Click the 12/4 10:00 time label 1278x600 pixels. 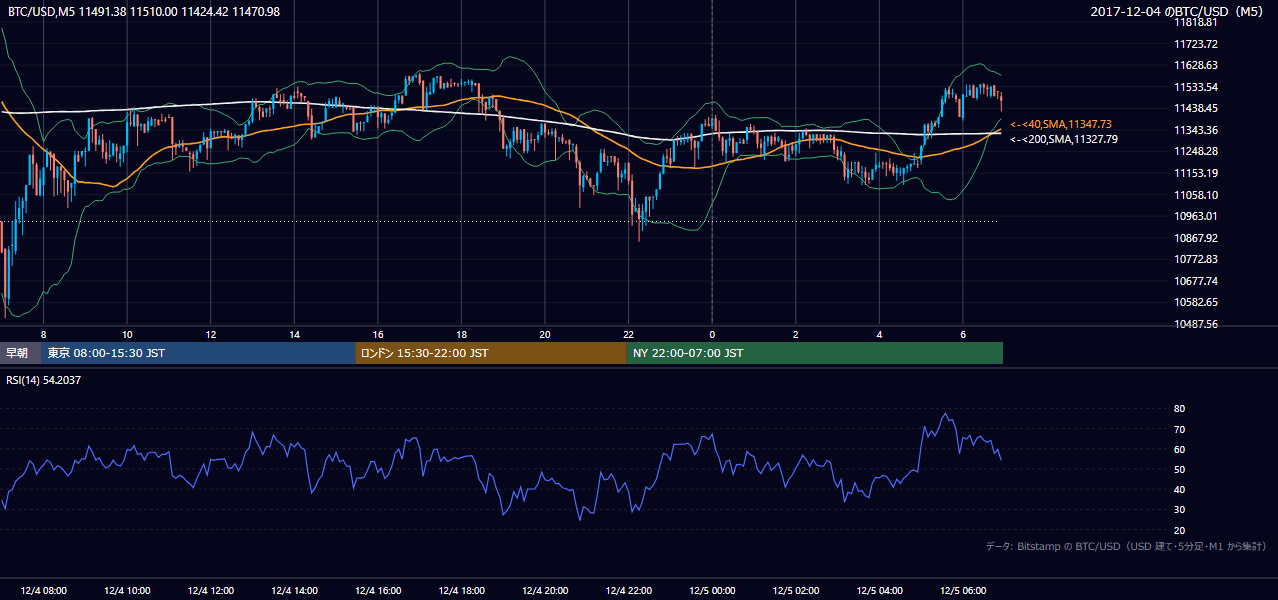(127, 590)
